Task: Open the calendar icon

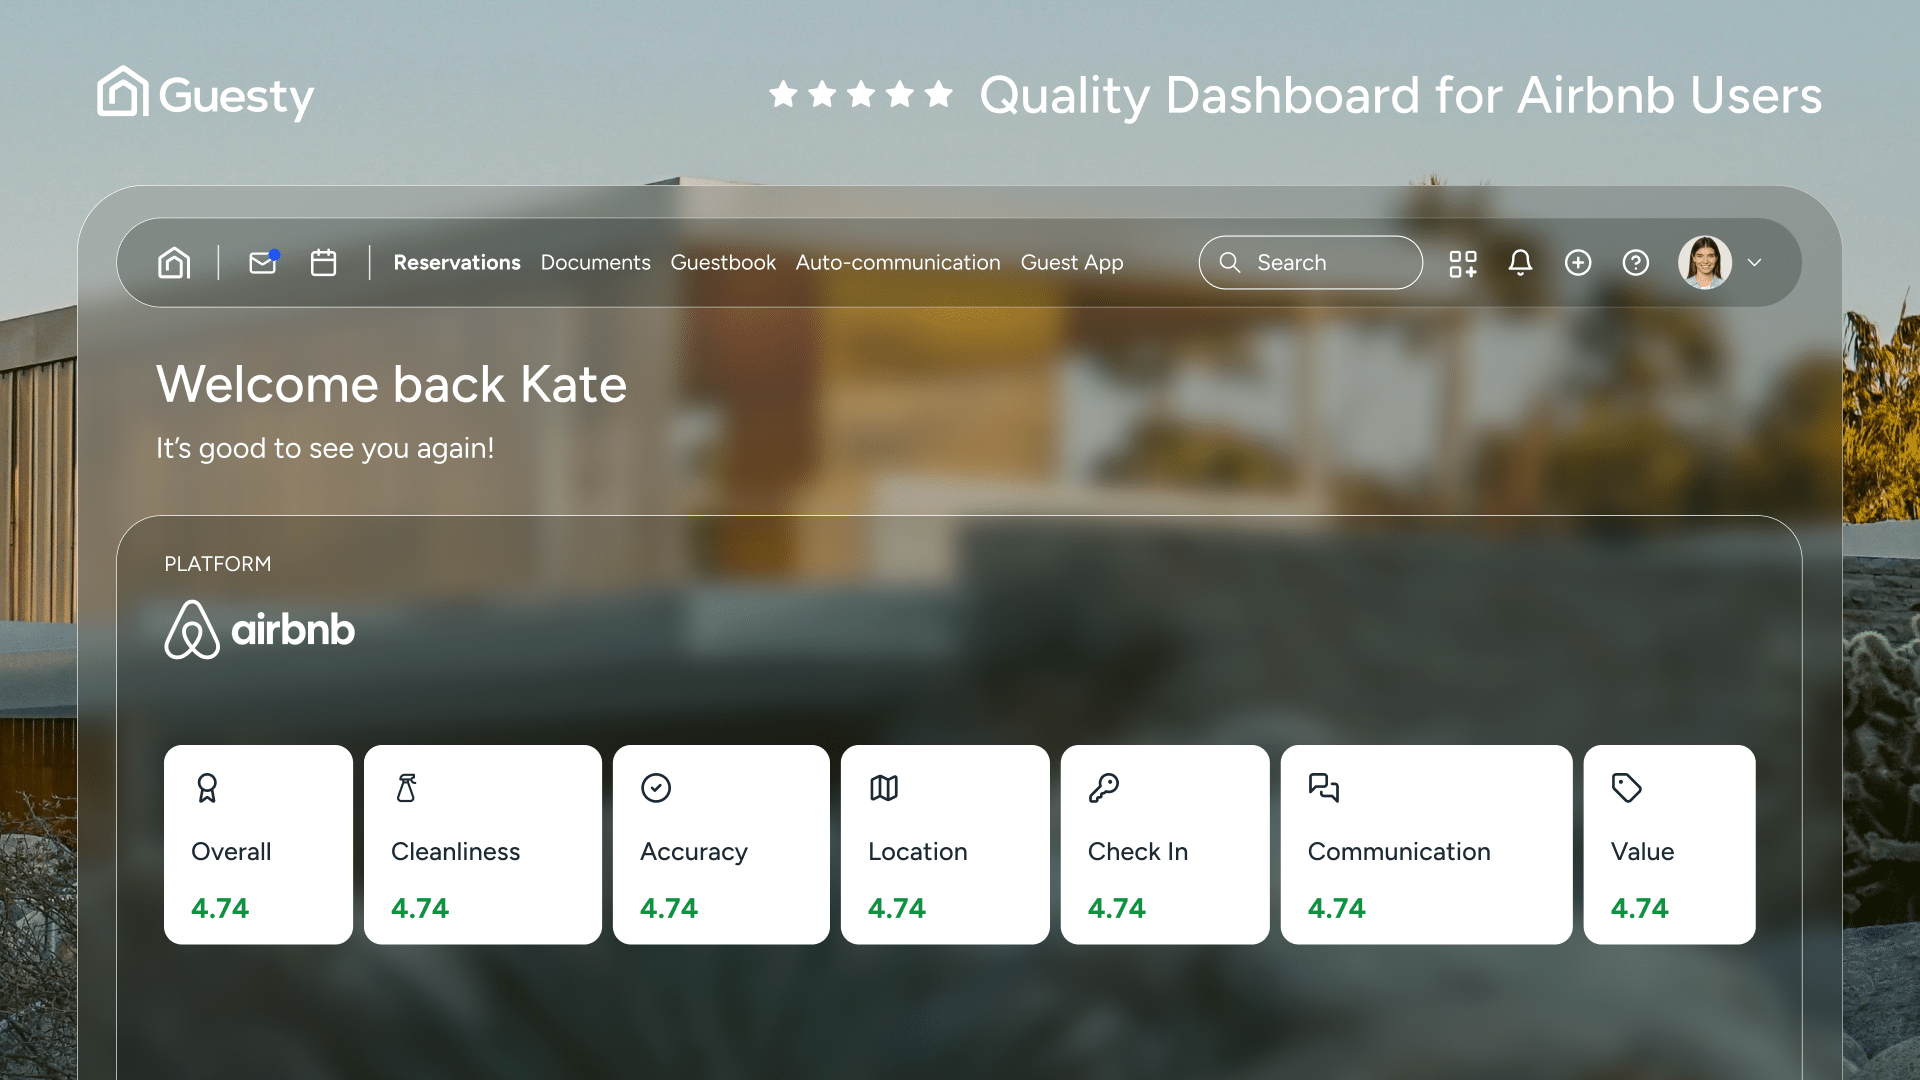Action: click(323, 263)
